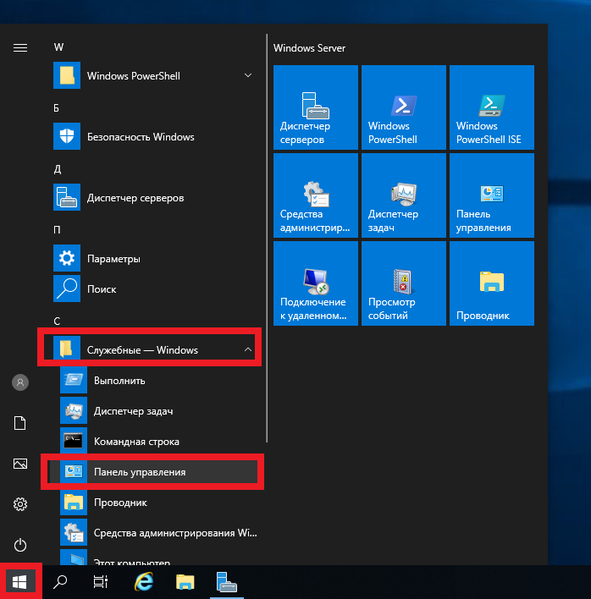Open Подключение к удаленному рабочему столу tile
The image size is (591, 599).
click(x=316, y=283)
